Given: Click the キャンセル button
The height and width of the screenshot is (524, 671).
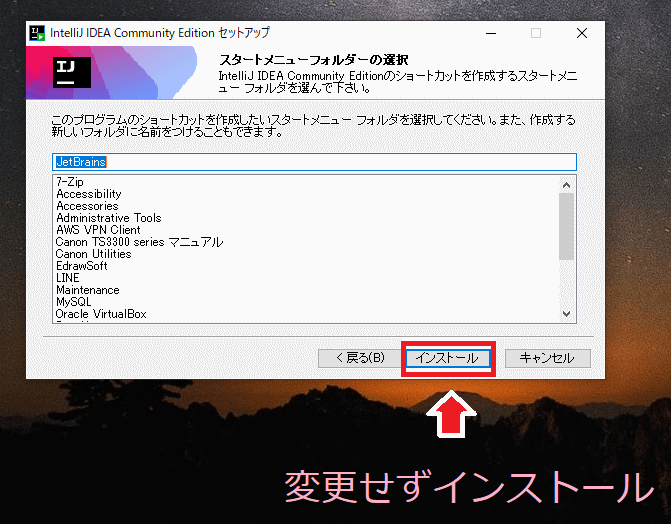Looking at the screenshot, I should click(x=548, y=358).
